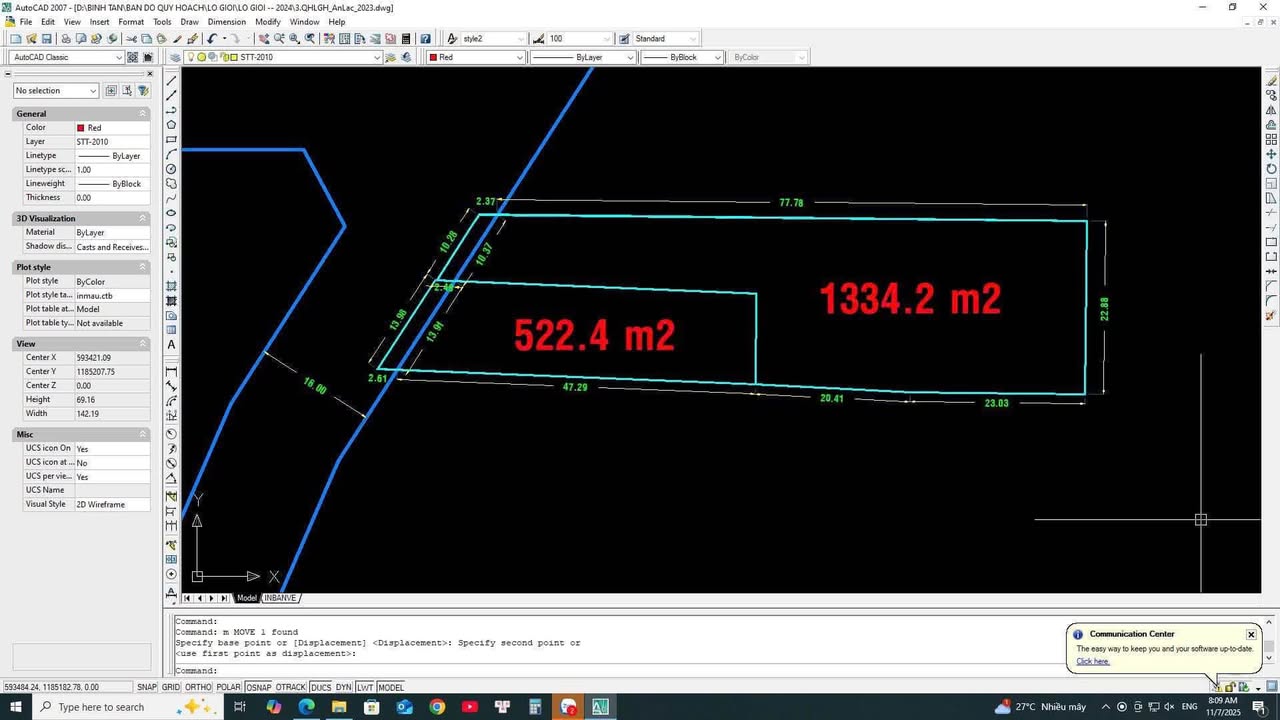Select the Line tool in Draw toolbar
This screenshot has height=720, width=1280.
172,81
